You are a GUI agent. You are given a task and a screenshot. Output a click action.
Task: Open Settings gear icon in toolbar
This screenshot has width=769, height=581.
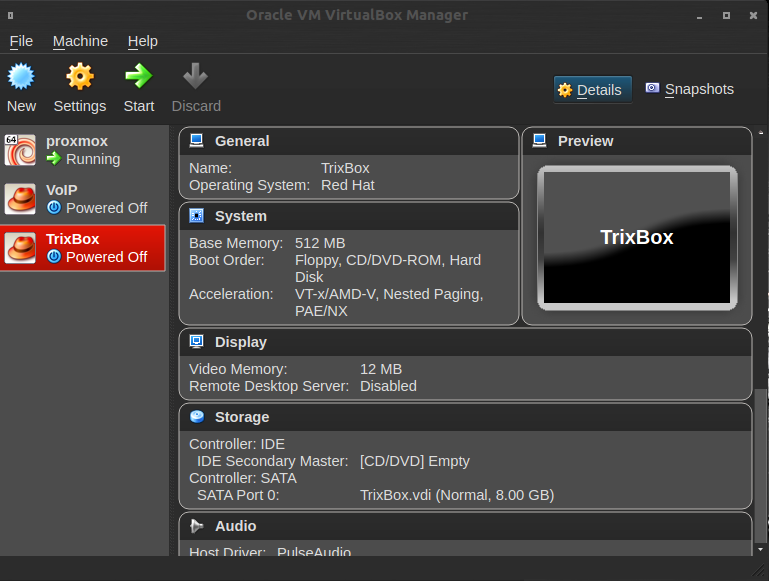coord(80,76)
